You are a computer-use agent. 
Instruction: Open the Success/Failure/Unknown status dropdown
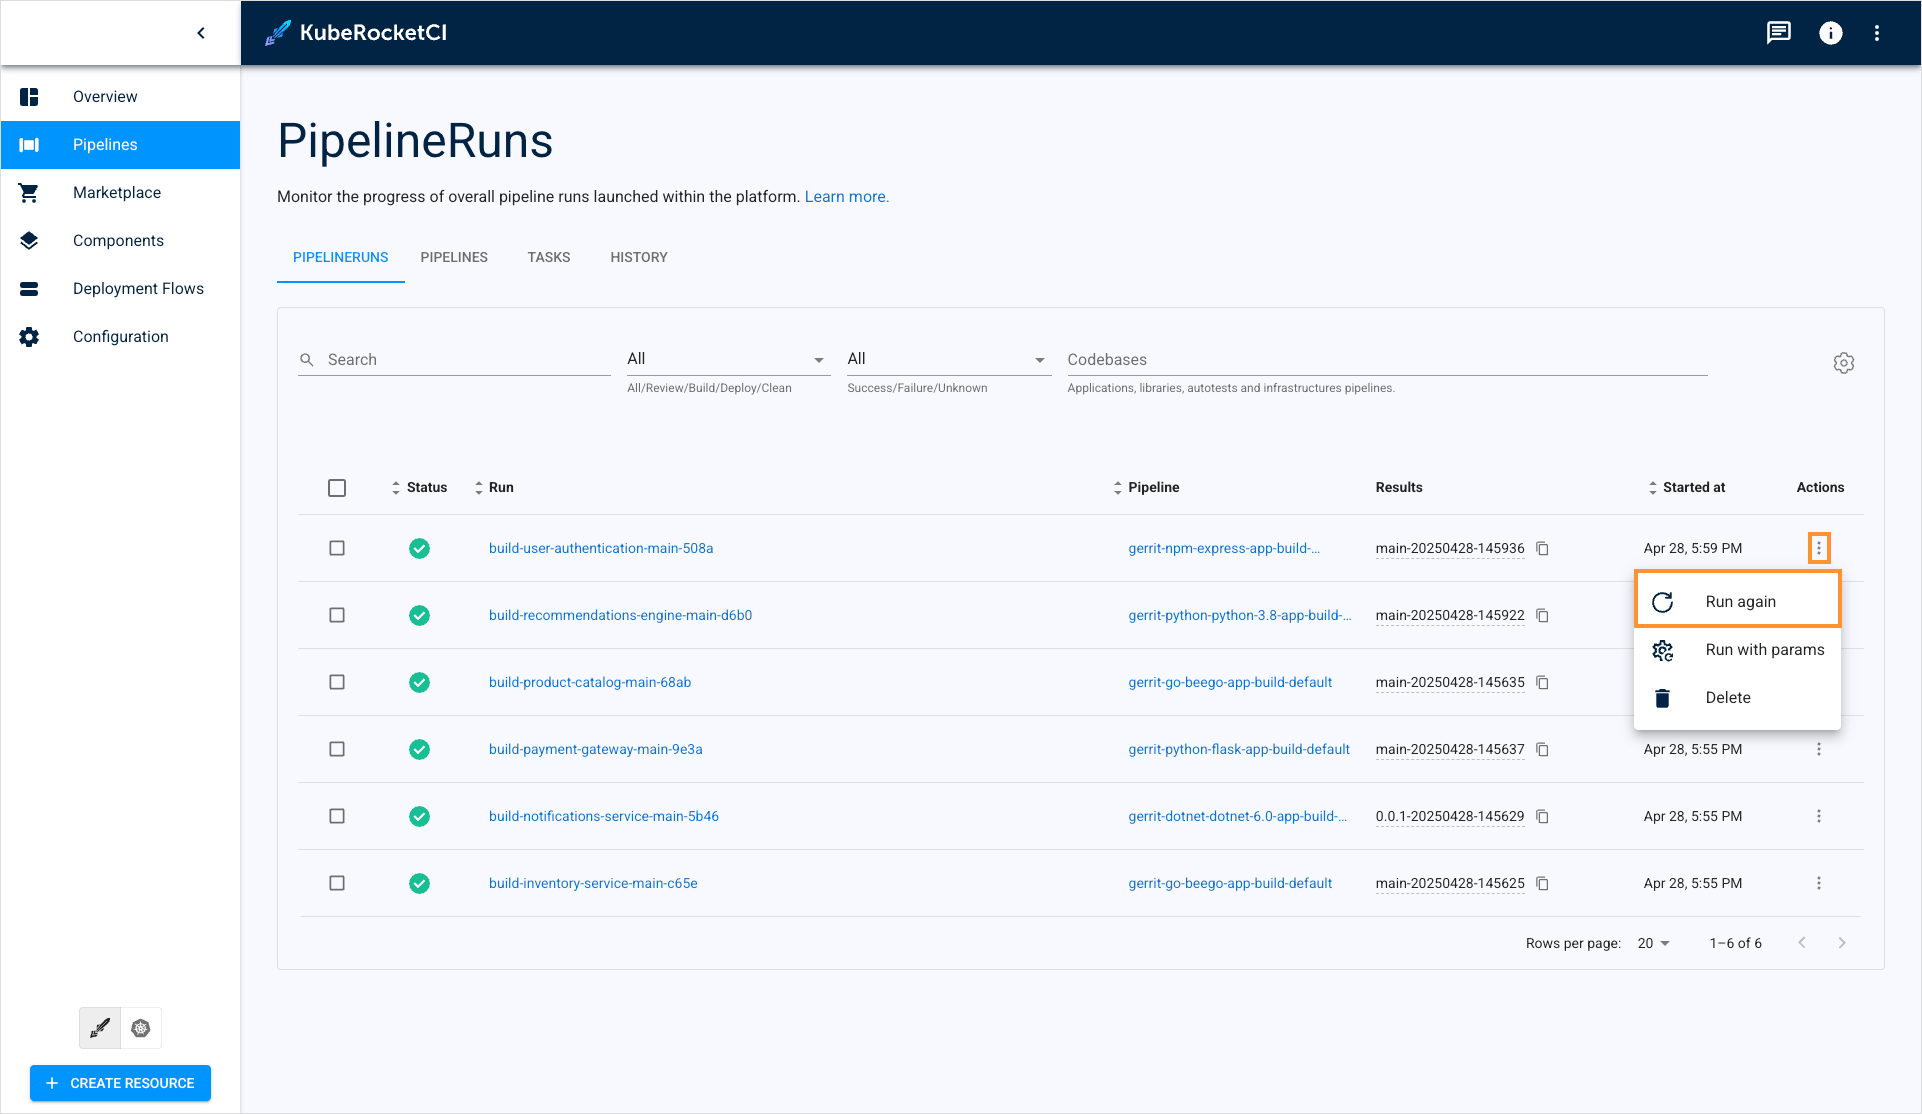coord(948,358)
